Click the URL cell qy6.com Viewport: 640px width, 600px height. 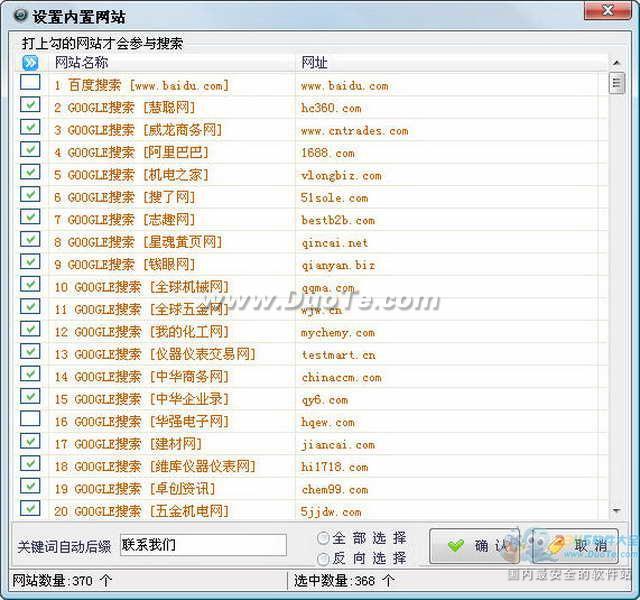pyautogui.click(x=324, y=400)
